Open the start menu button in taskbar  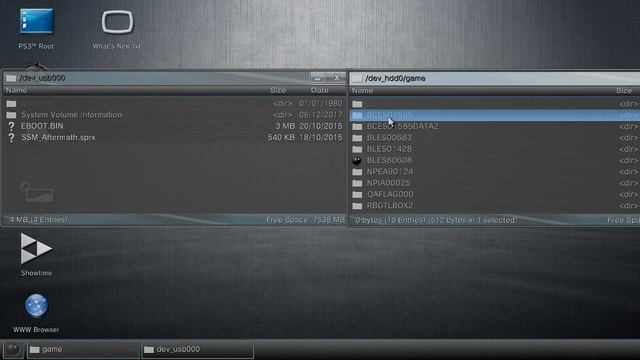13,349
